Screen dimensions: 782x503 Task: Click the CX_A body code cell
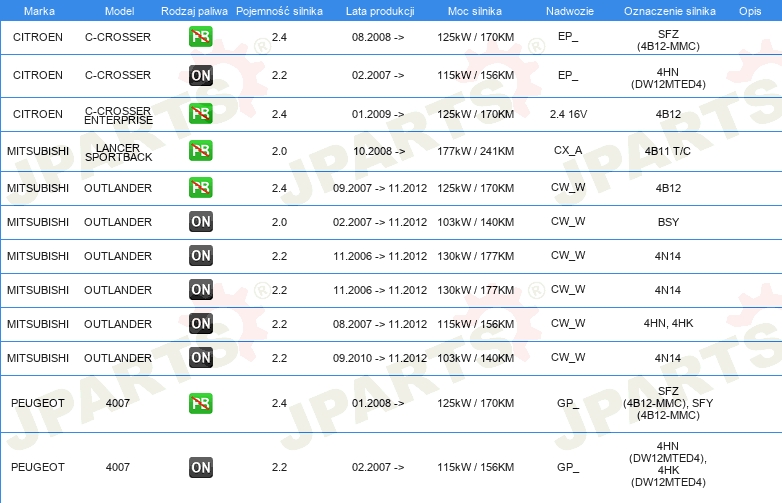(x=568, y=150)
